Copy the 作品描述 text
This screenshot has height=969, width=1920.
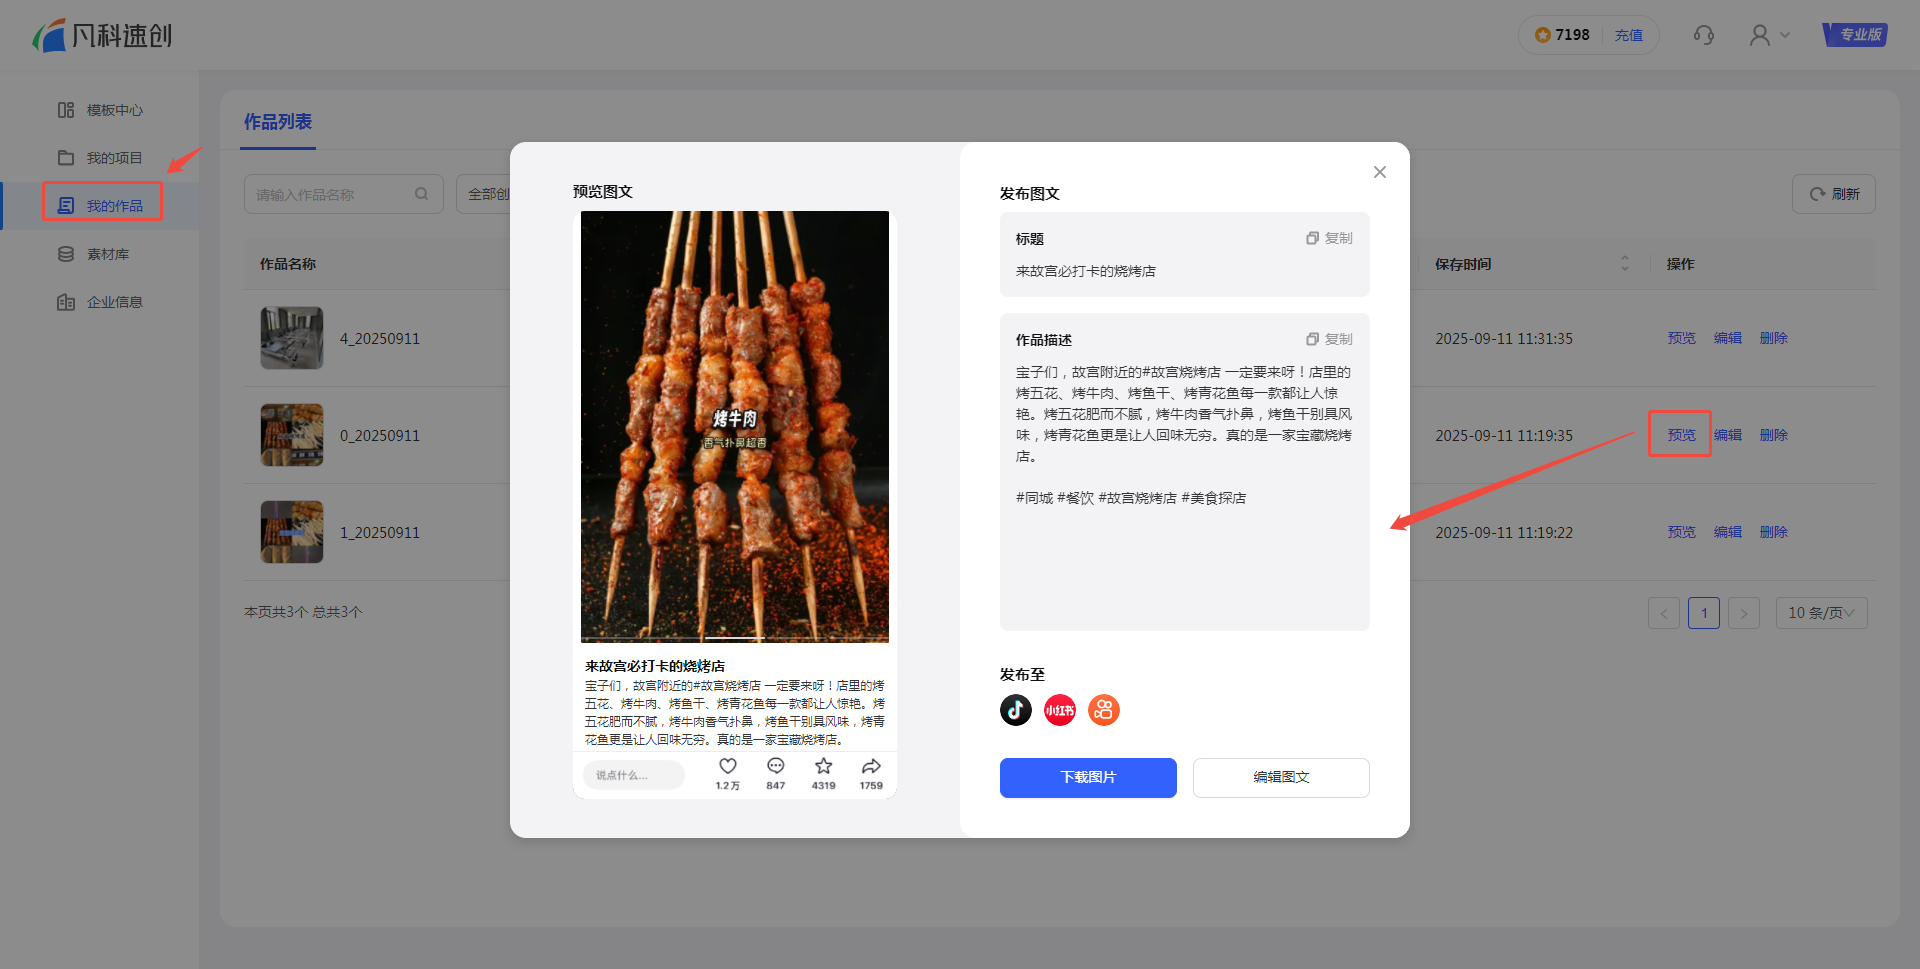point(1329,339)
